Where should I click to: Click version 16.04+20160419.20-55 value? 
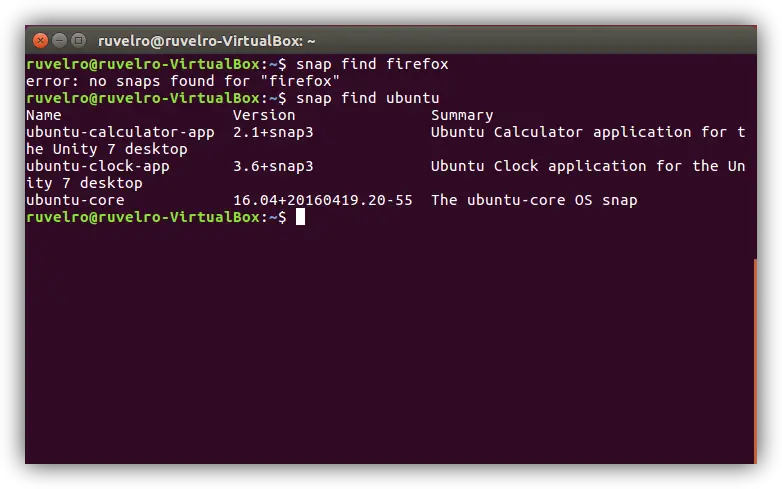coord(323,200)
